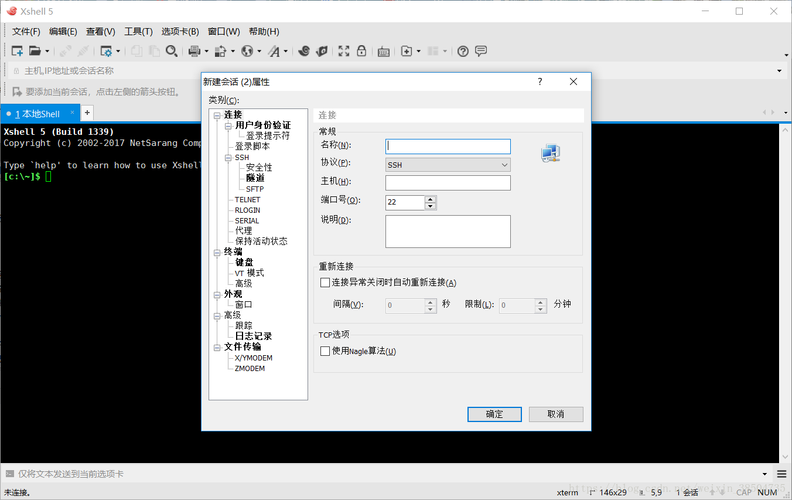
Task: Toggle the 使用Nagle算法 checkbox
Action: pyautogui.click(x=325, y=351)
